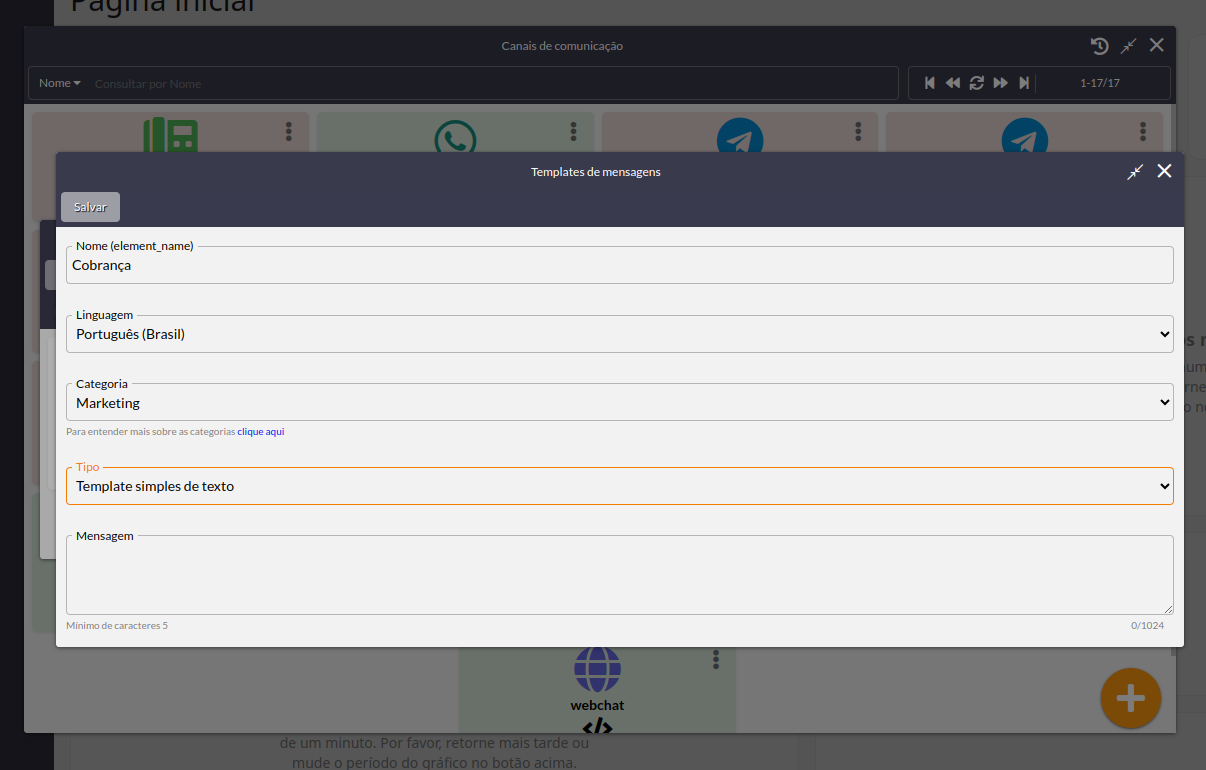
Task: Go to last page of channels
Action: coord(1024,83)
